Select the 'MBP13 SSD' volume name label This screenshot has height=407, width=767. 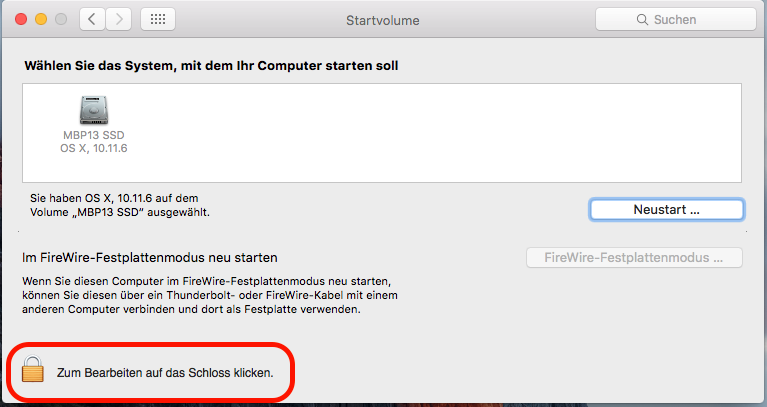[x=94, y=134]
